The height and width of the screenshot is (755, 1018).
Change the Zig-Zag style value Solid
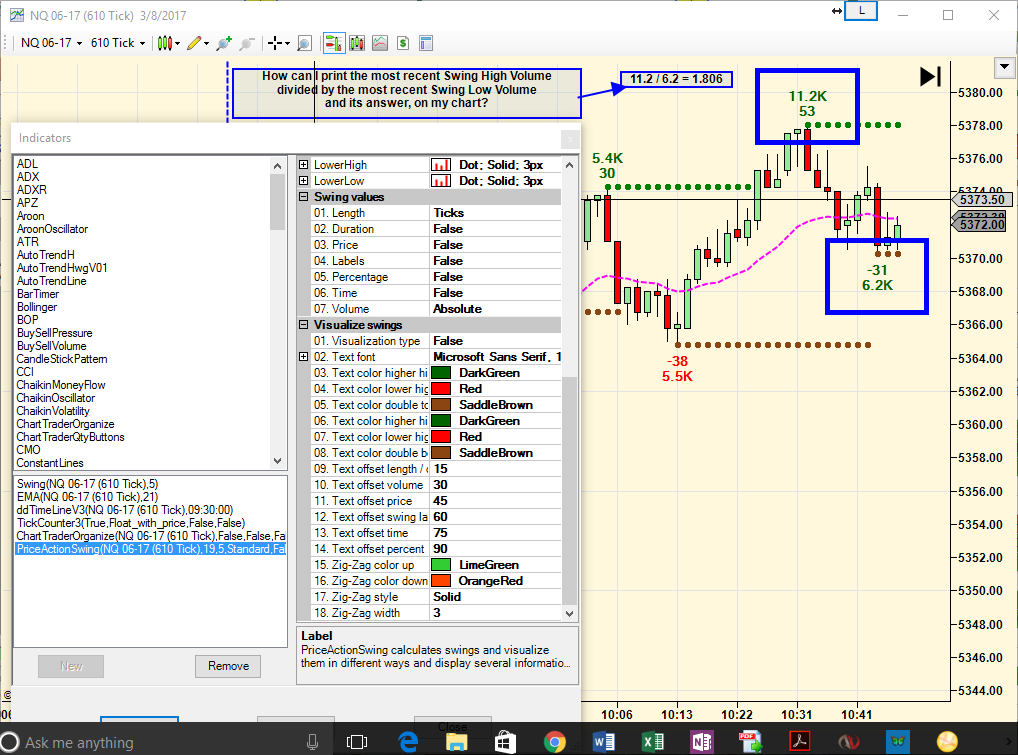[495, 597]
